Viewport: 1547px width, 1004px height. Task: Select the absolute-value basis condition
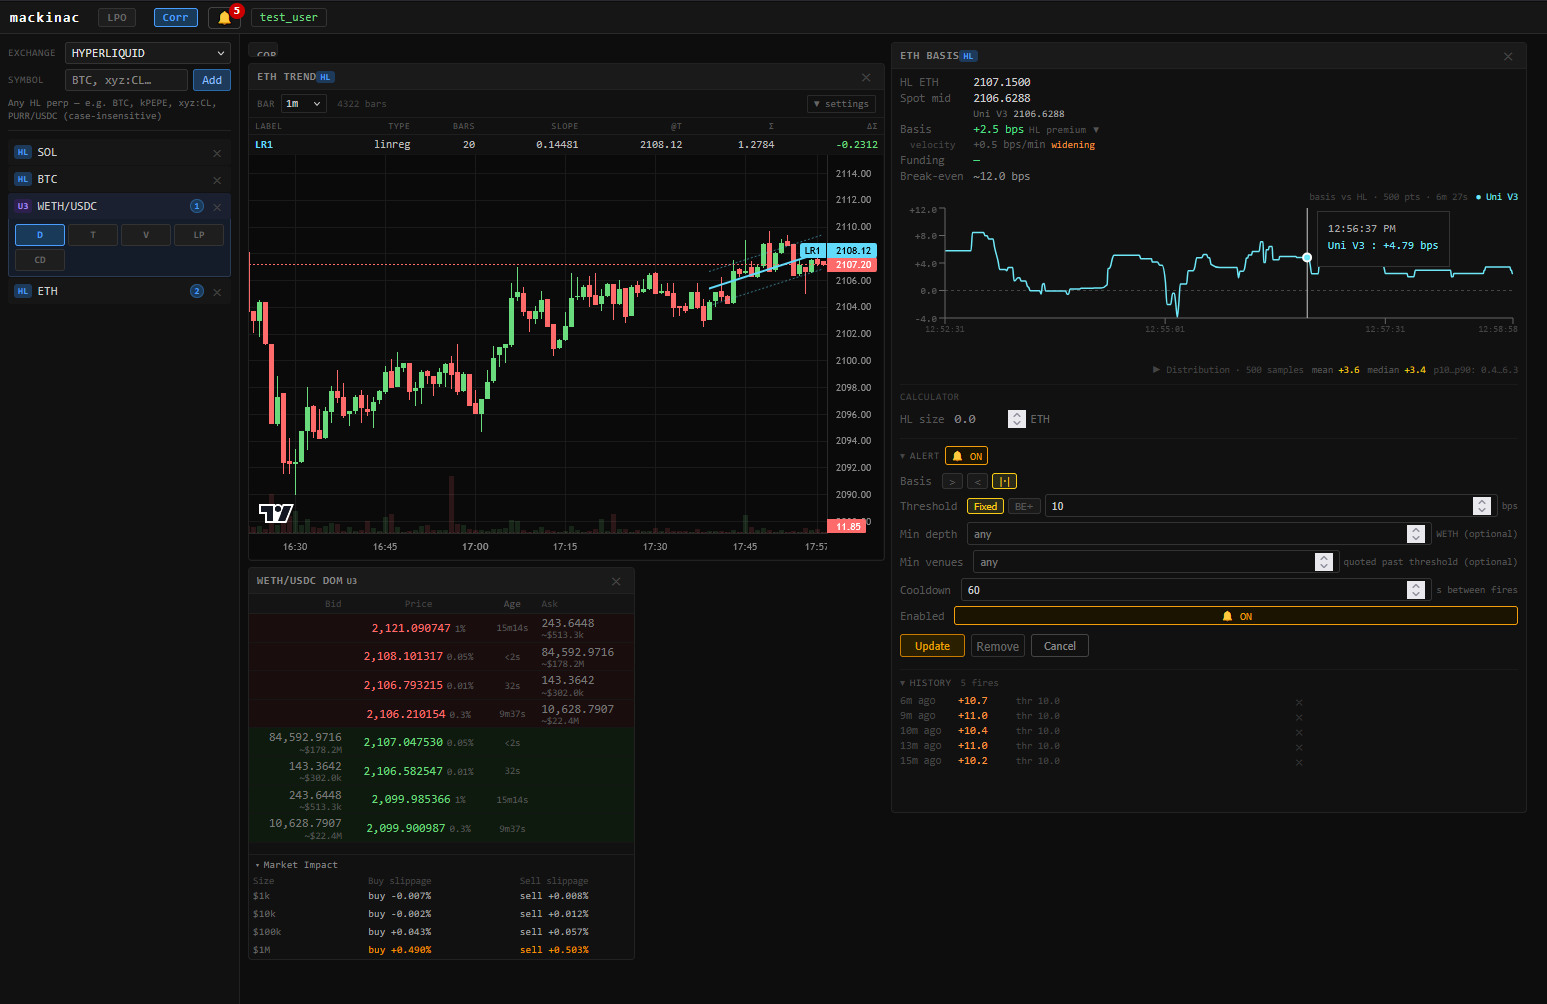point(1004,481)
